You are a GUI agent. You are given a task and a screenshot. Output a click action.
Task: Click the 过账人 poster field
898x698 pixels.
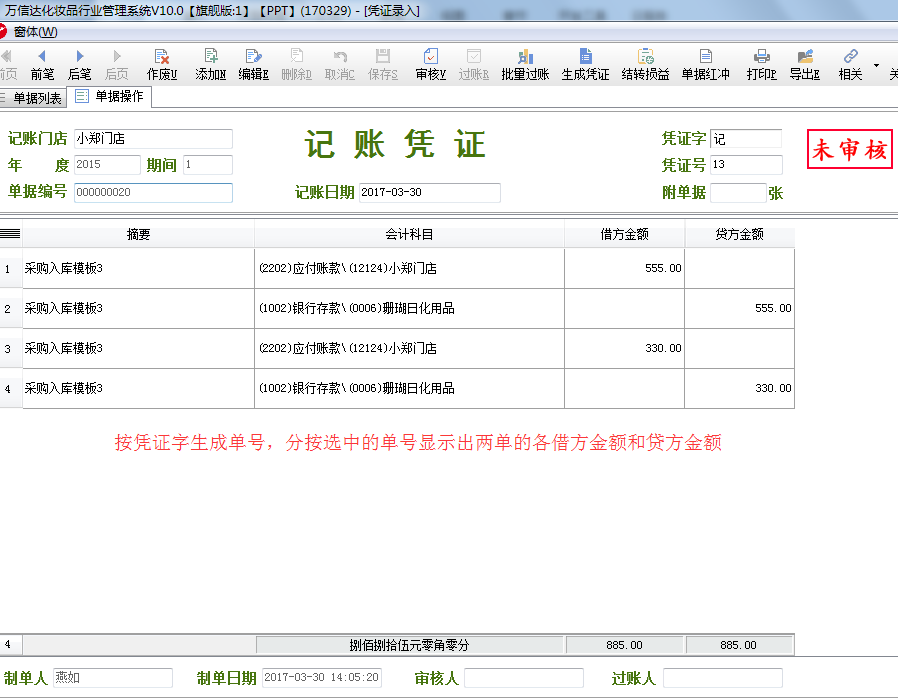click(x=723, y=678)
